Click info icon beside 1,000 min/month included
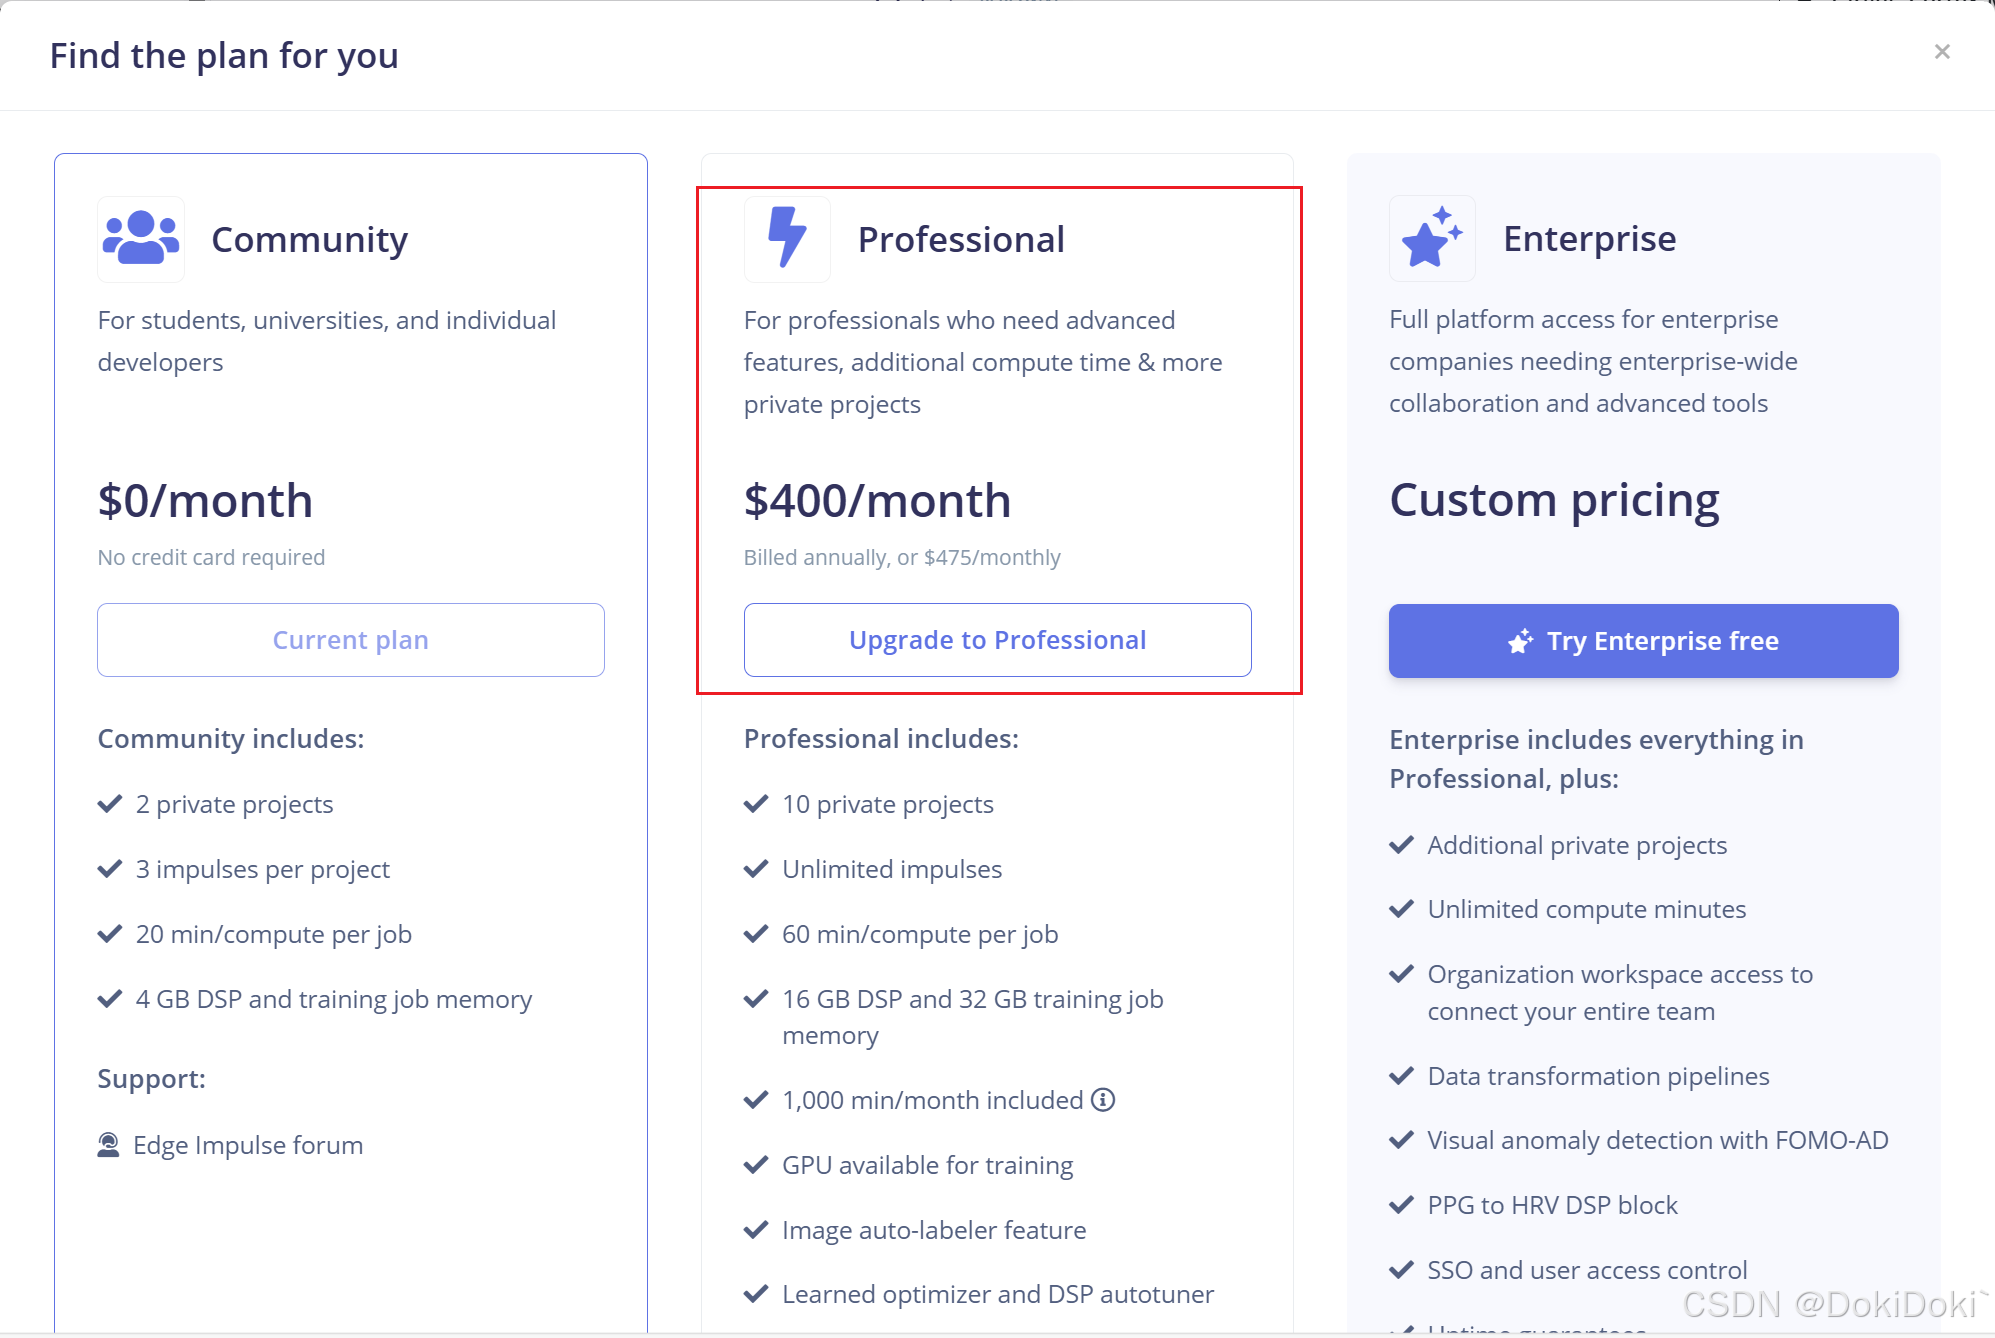The width and height of the screenshot is (1995, 1338). pyautogui.click(x=1103, y=1100)
